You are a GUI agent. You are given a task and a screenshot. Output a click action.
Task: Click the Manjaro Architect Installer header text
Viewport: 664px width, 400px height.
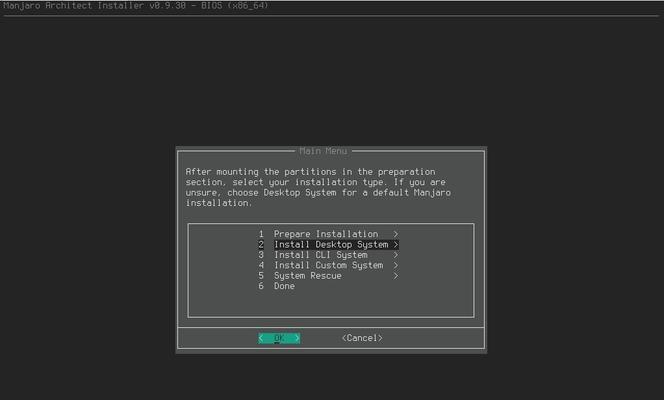click(136, 6)
